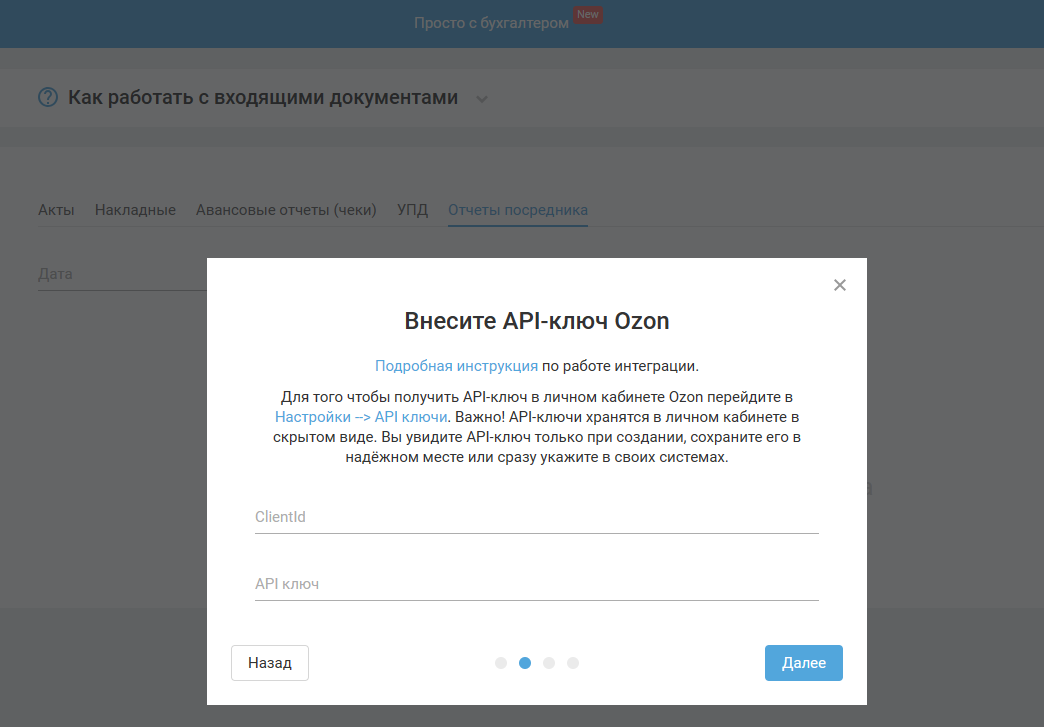Jump to fourth step dot indicator

pos(573,663)
